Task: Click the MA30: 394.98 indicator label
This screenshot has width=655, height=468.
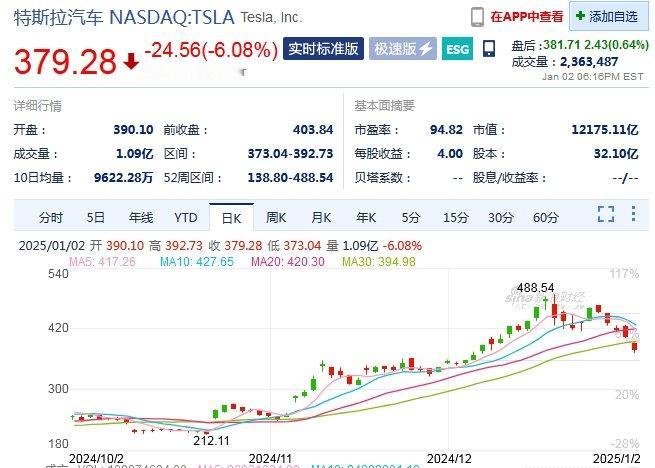Action: (379, 262)
